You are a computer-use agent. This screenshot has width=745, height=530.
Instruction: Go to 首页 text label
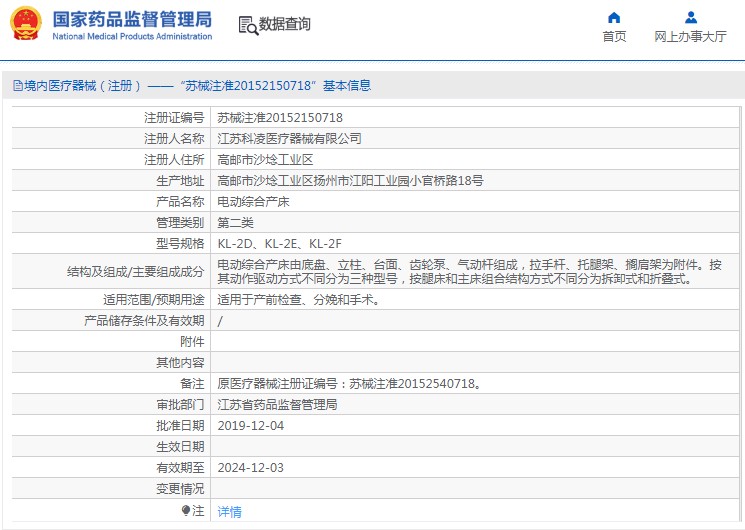point(614,36)
